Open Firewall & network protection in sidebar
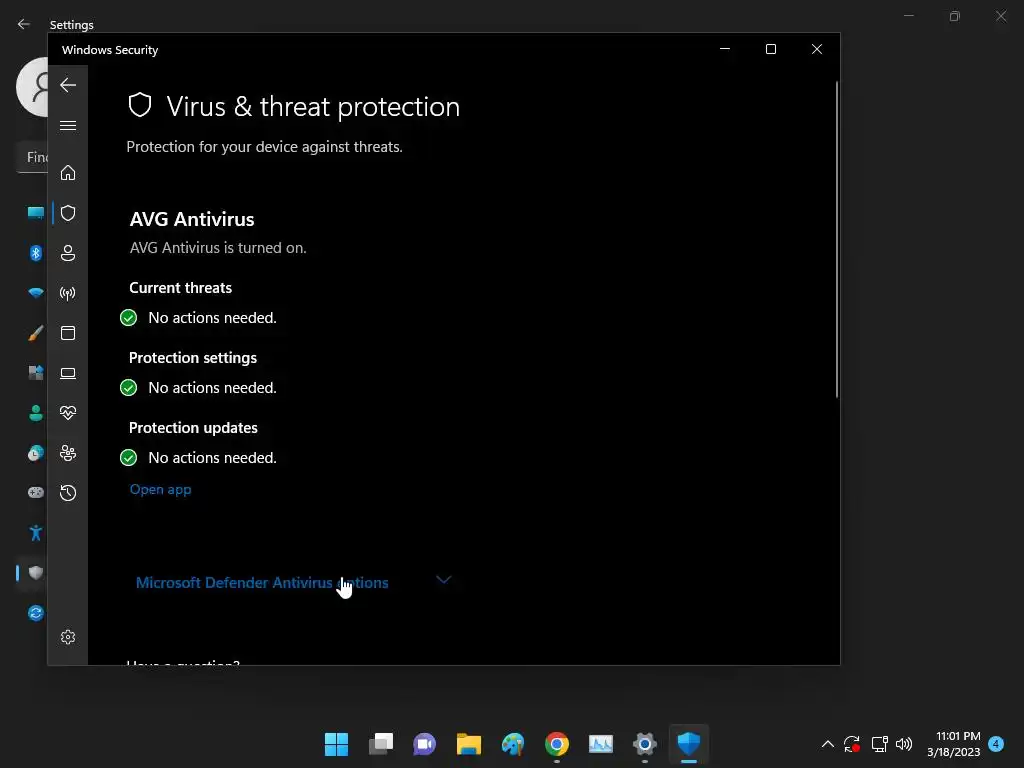The image size is (1024, 768). [68, 293]
